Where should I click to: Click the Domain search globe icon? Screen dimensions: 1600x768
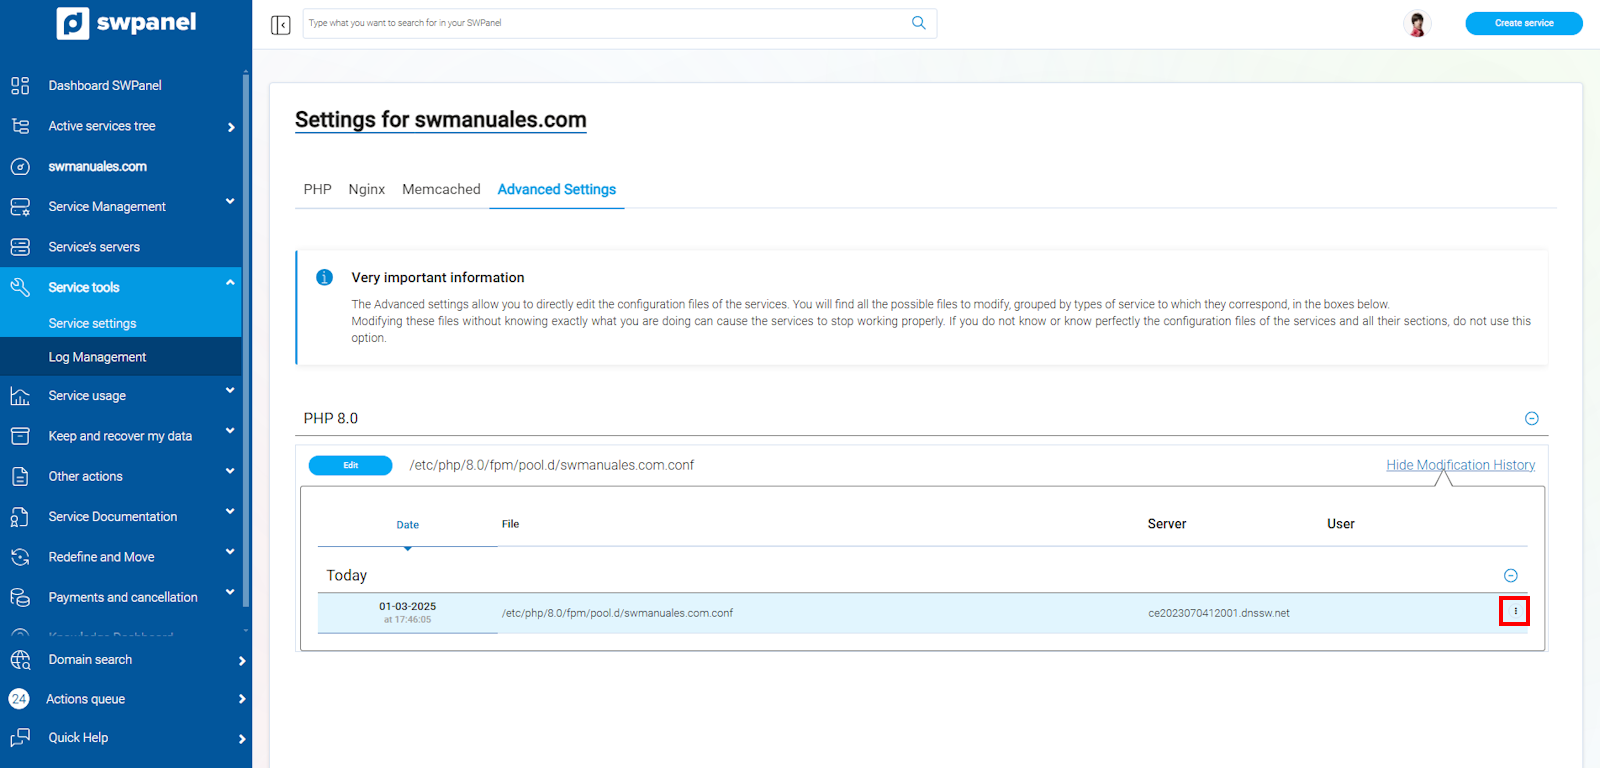[20, 660]
